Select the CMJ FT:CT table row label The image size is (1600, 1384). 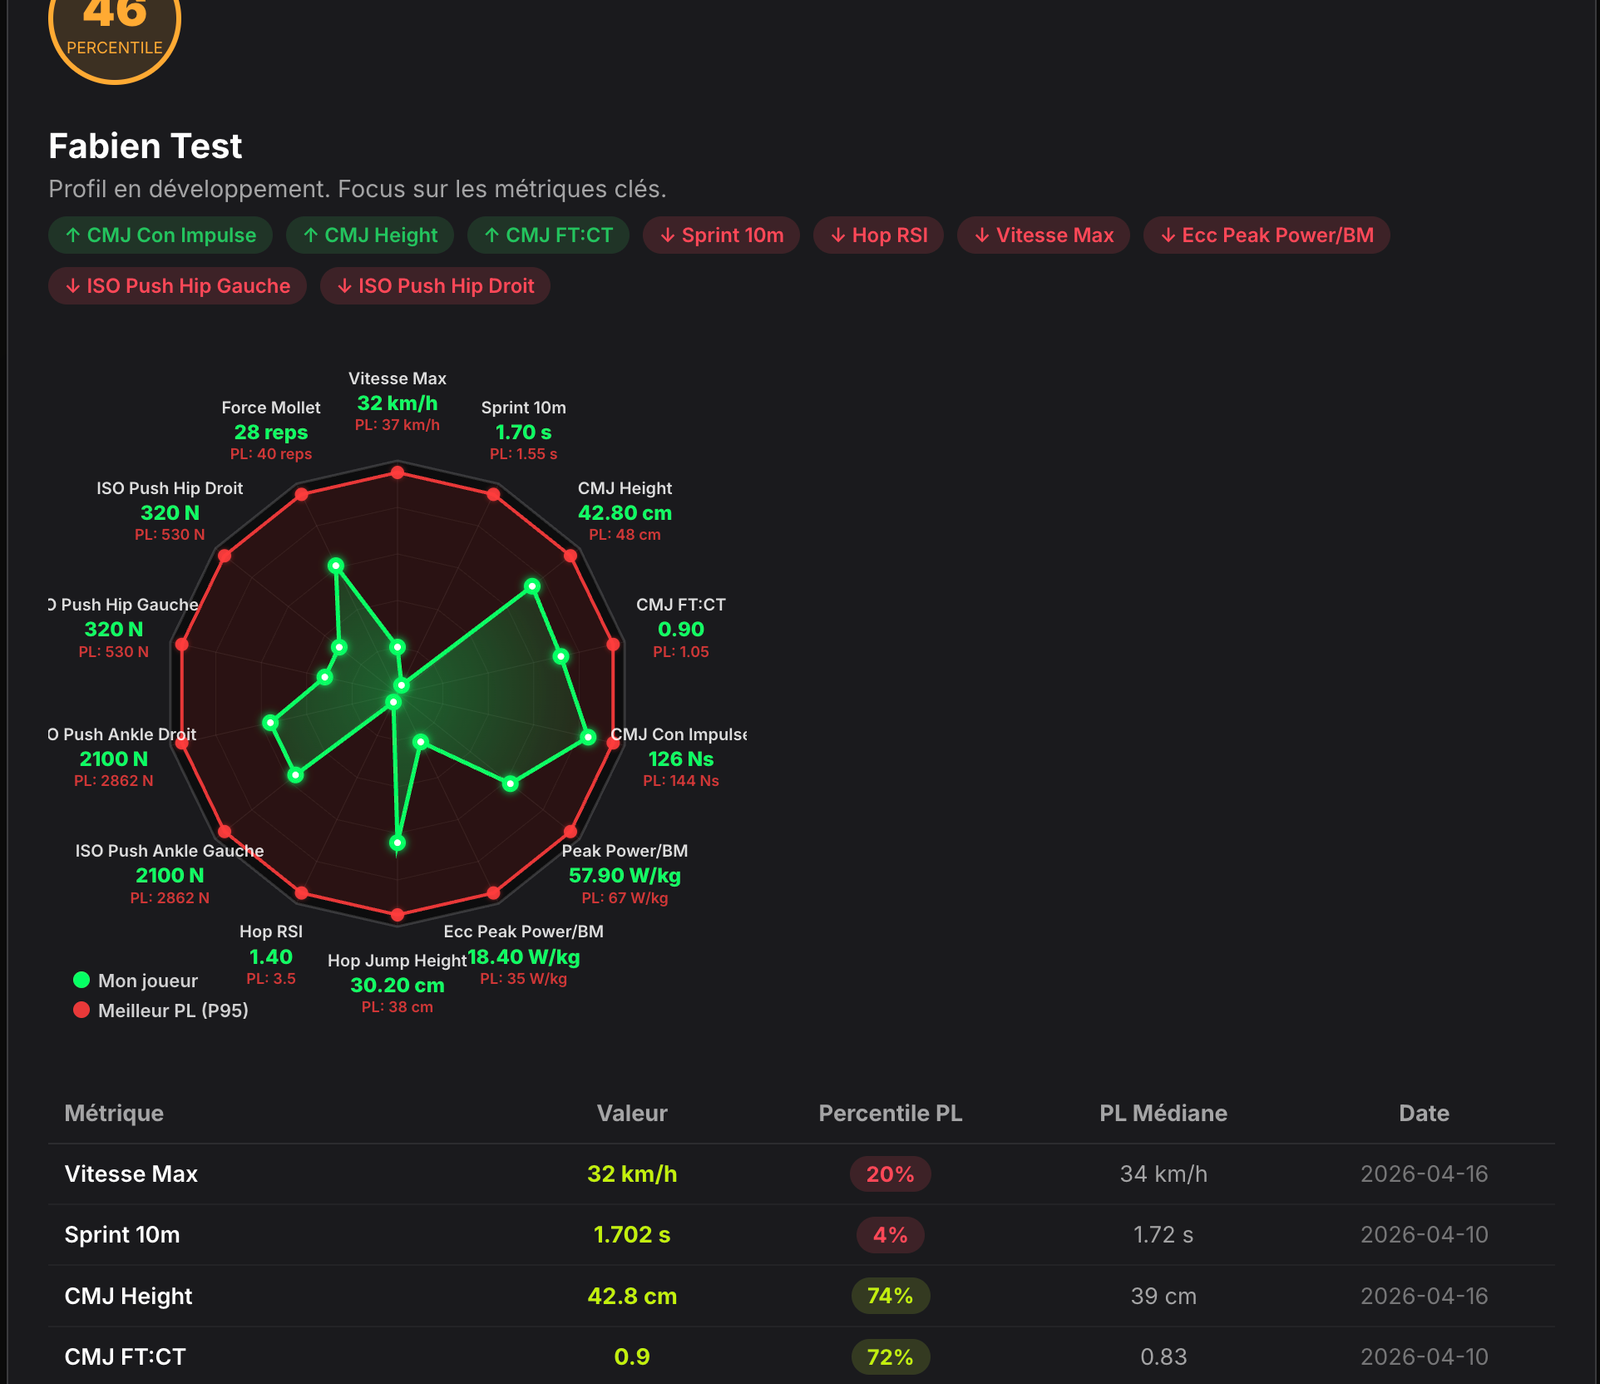(x=125, y=1357)
